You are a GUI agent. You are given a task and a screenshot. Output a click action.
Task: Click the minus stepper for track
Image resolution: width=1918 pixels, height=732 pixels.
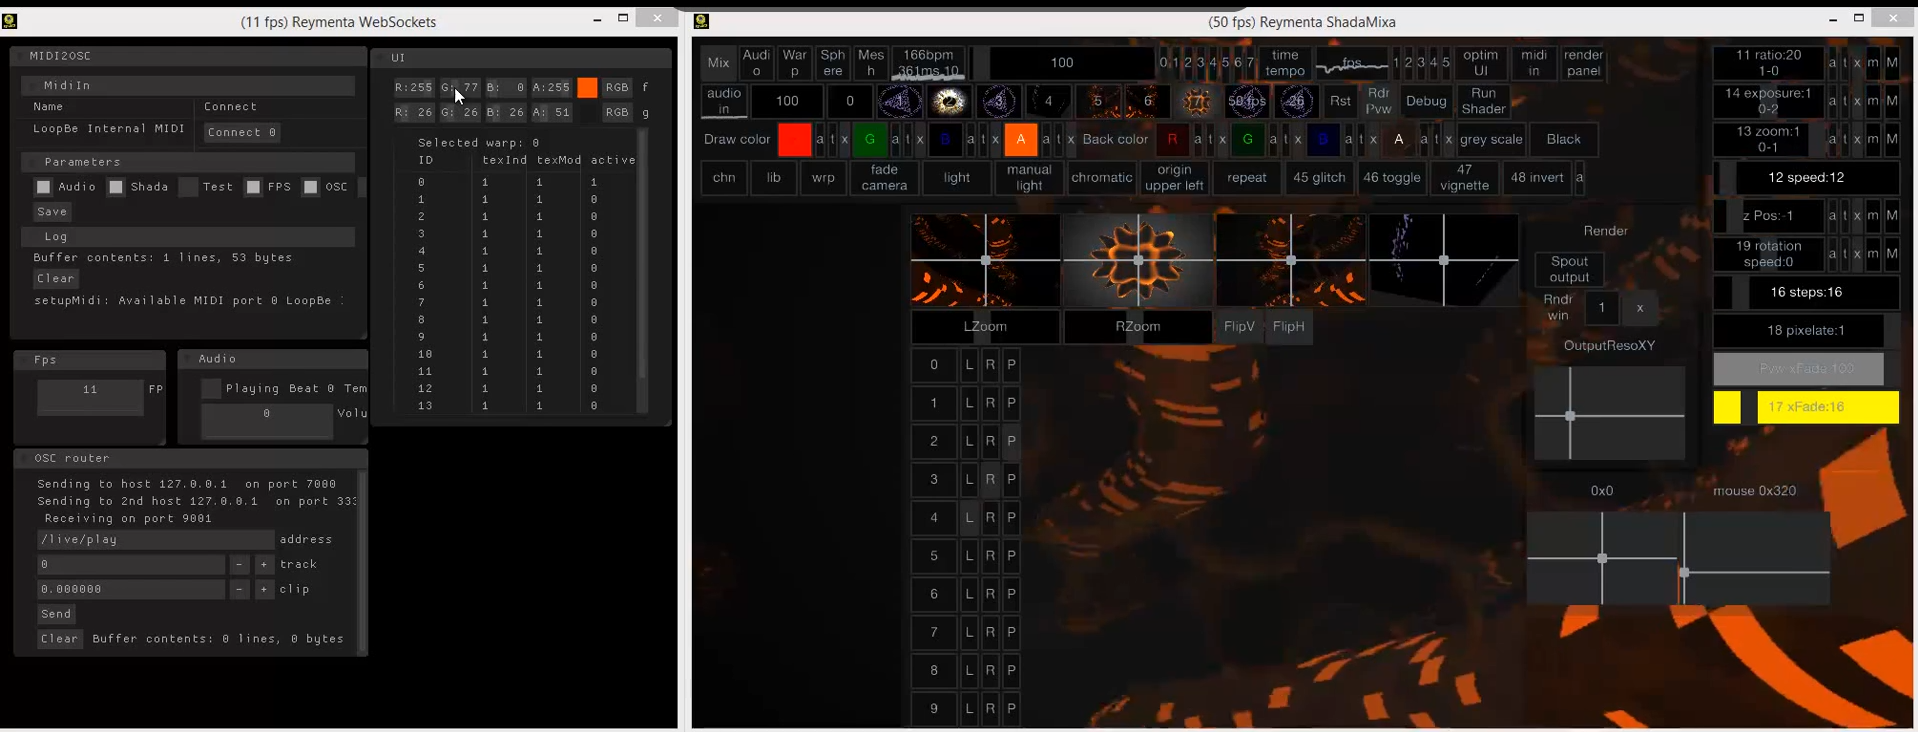239,565
